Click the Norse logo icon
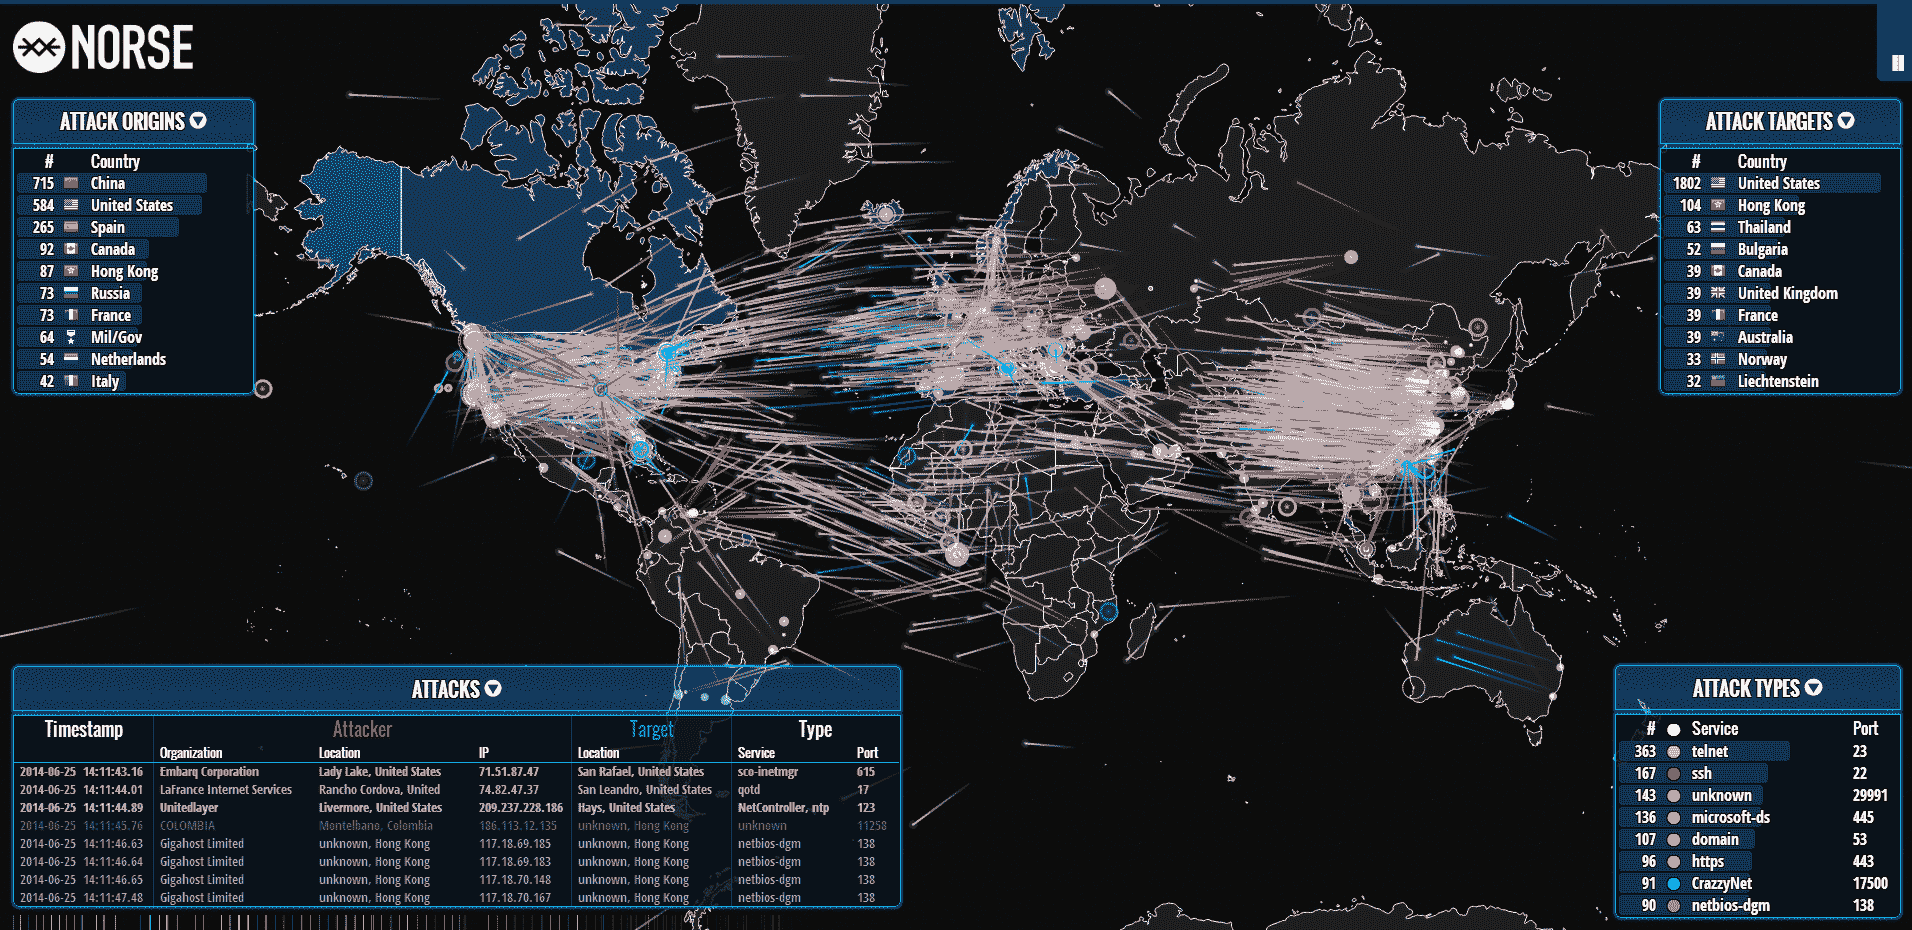Image resolution: width=1912 pixels, height=930 pixels. click(39, 47)
